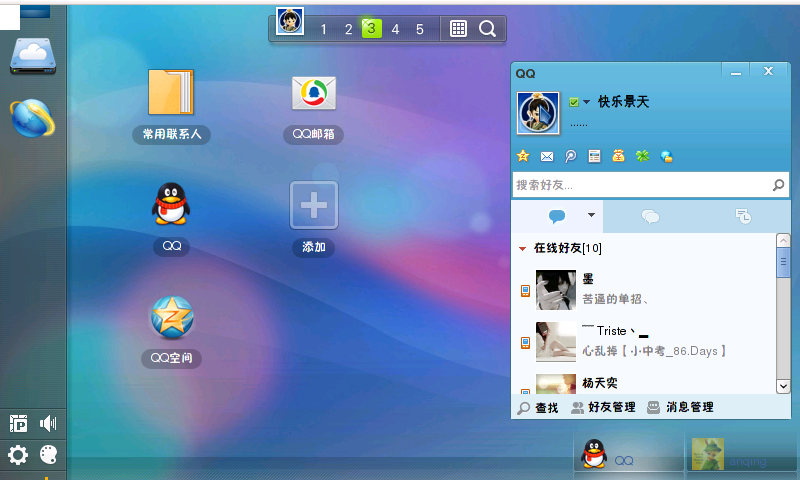Click the speaker volume icon in the sidebar
The image size is (800, 480).
point(48,423)
